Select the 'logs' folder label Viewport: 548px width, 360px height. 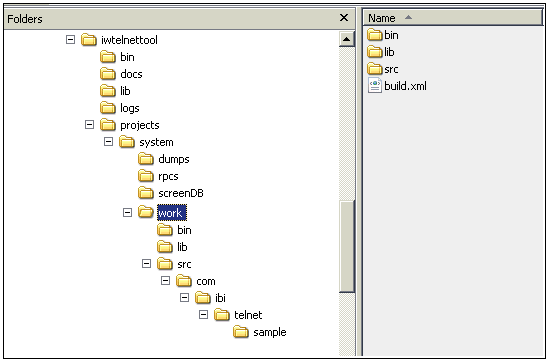coord(130,108)
